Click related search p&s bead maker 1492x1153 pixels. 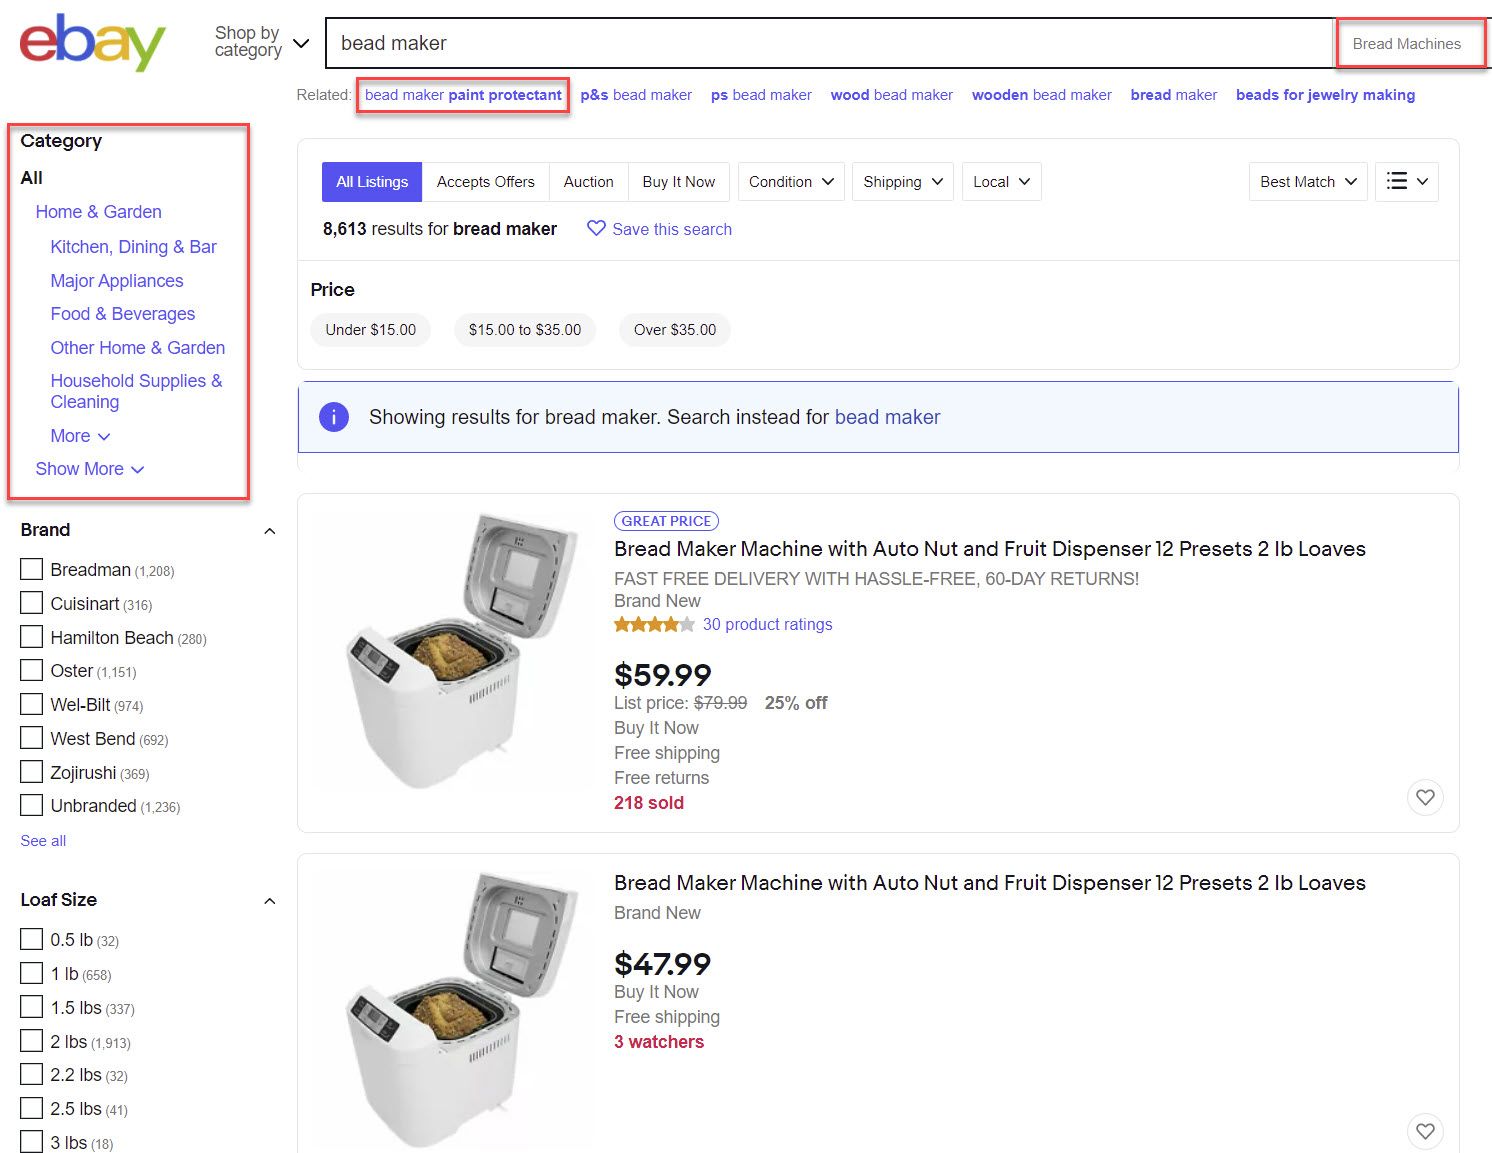[x=636, y=95]
